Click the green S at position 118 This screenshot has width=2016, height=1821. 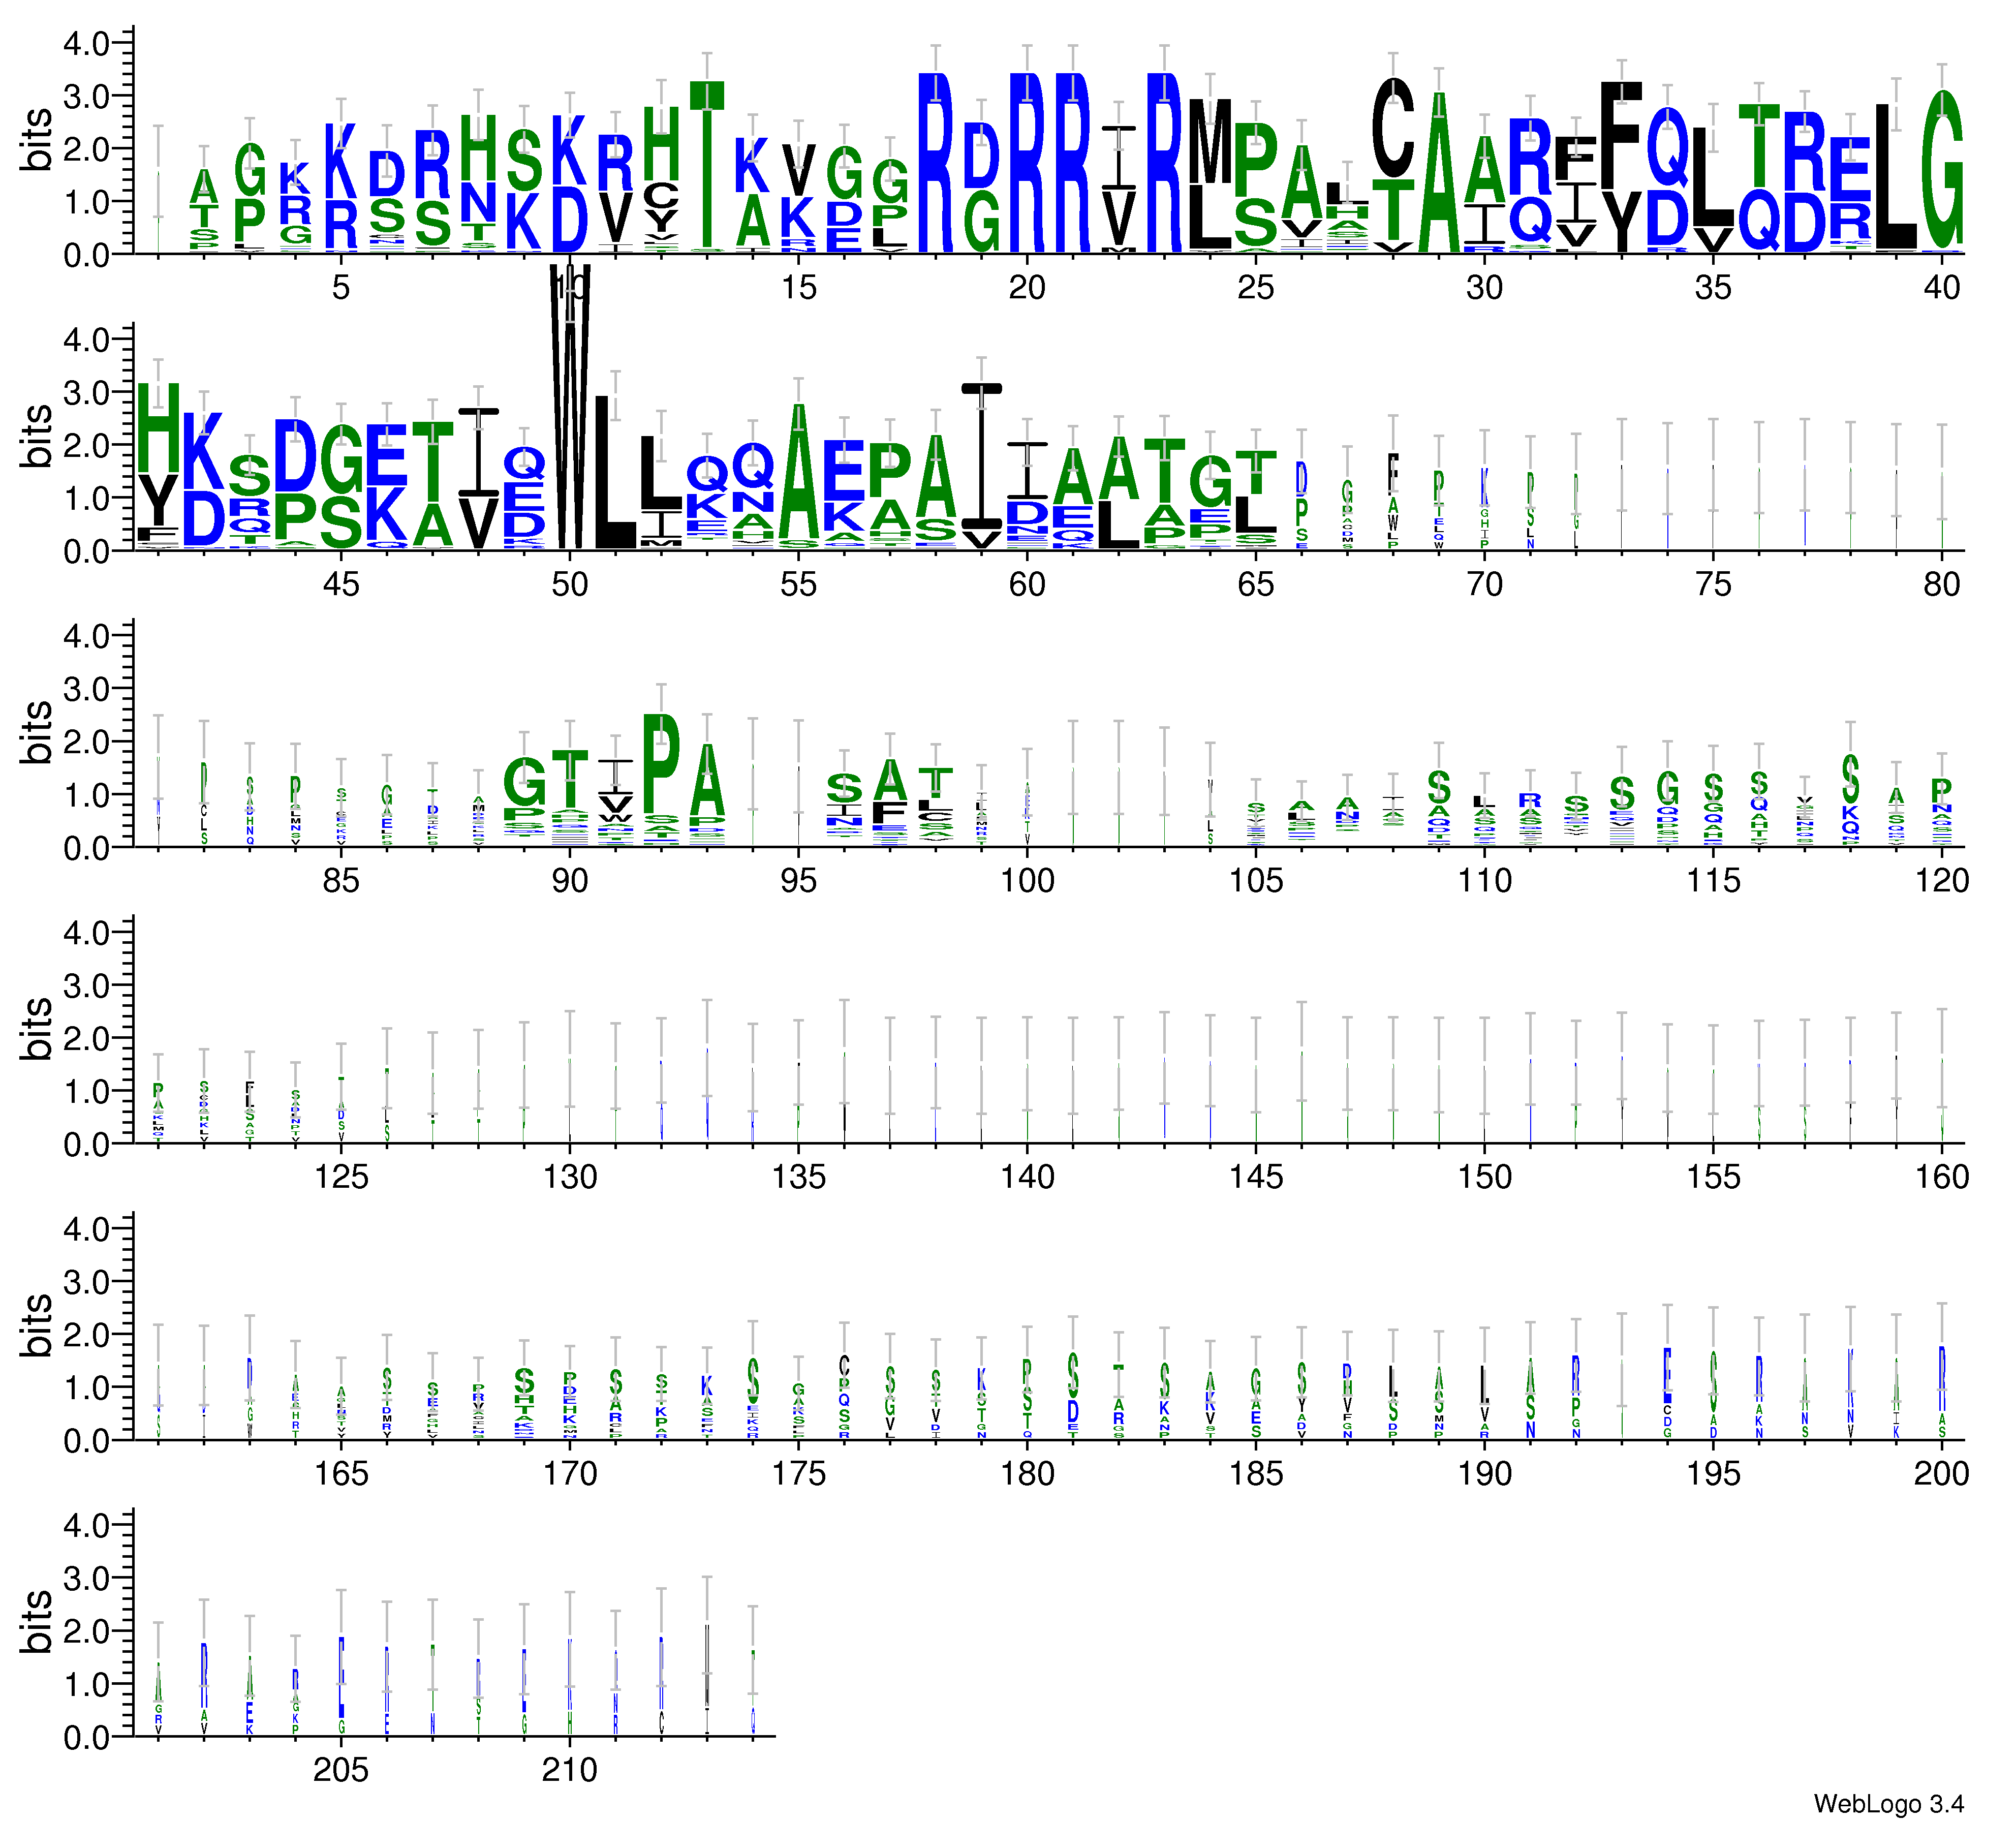pyautogui.click(x=1850, y=779)
